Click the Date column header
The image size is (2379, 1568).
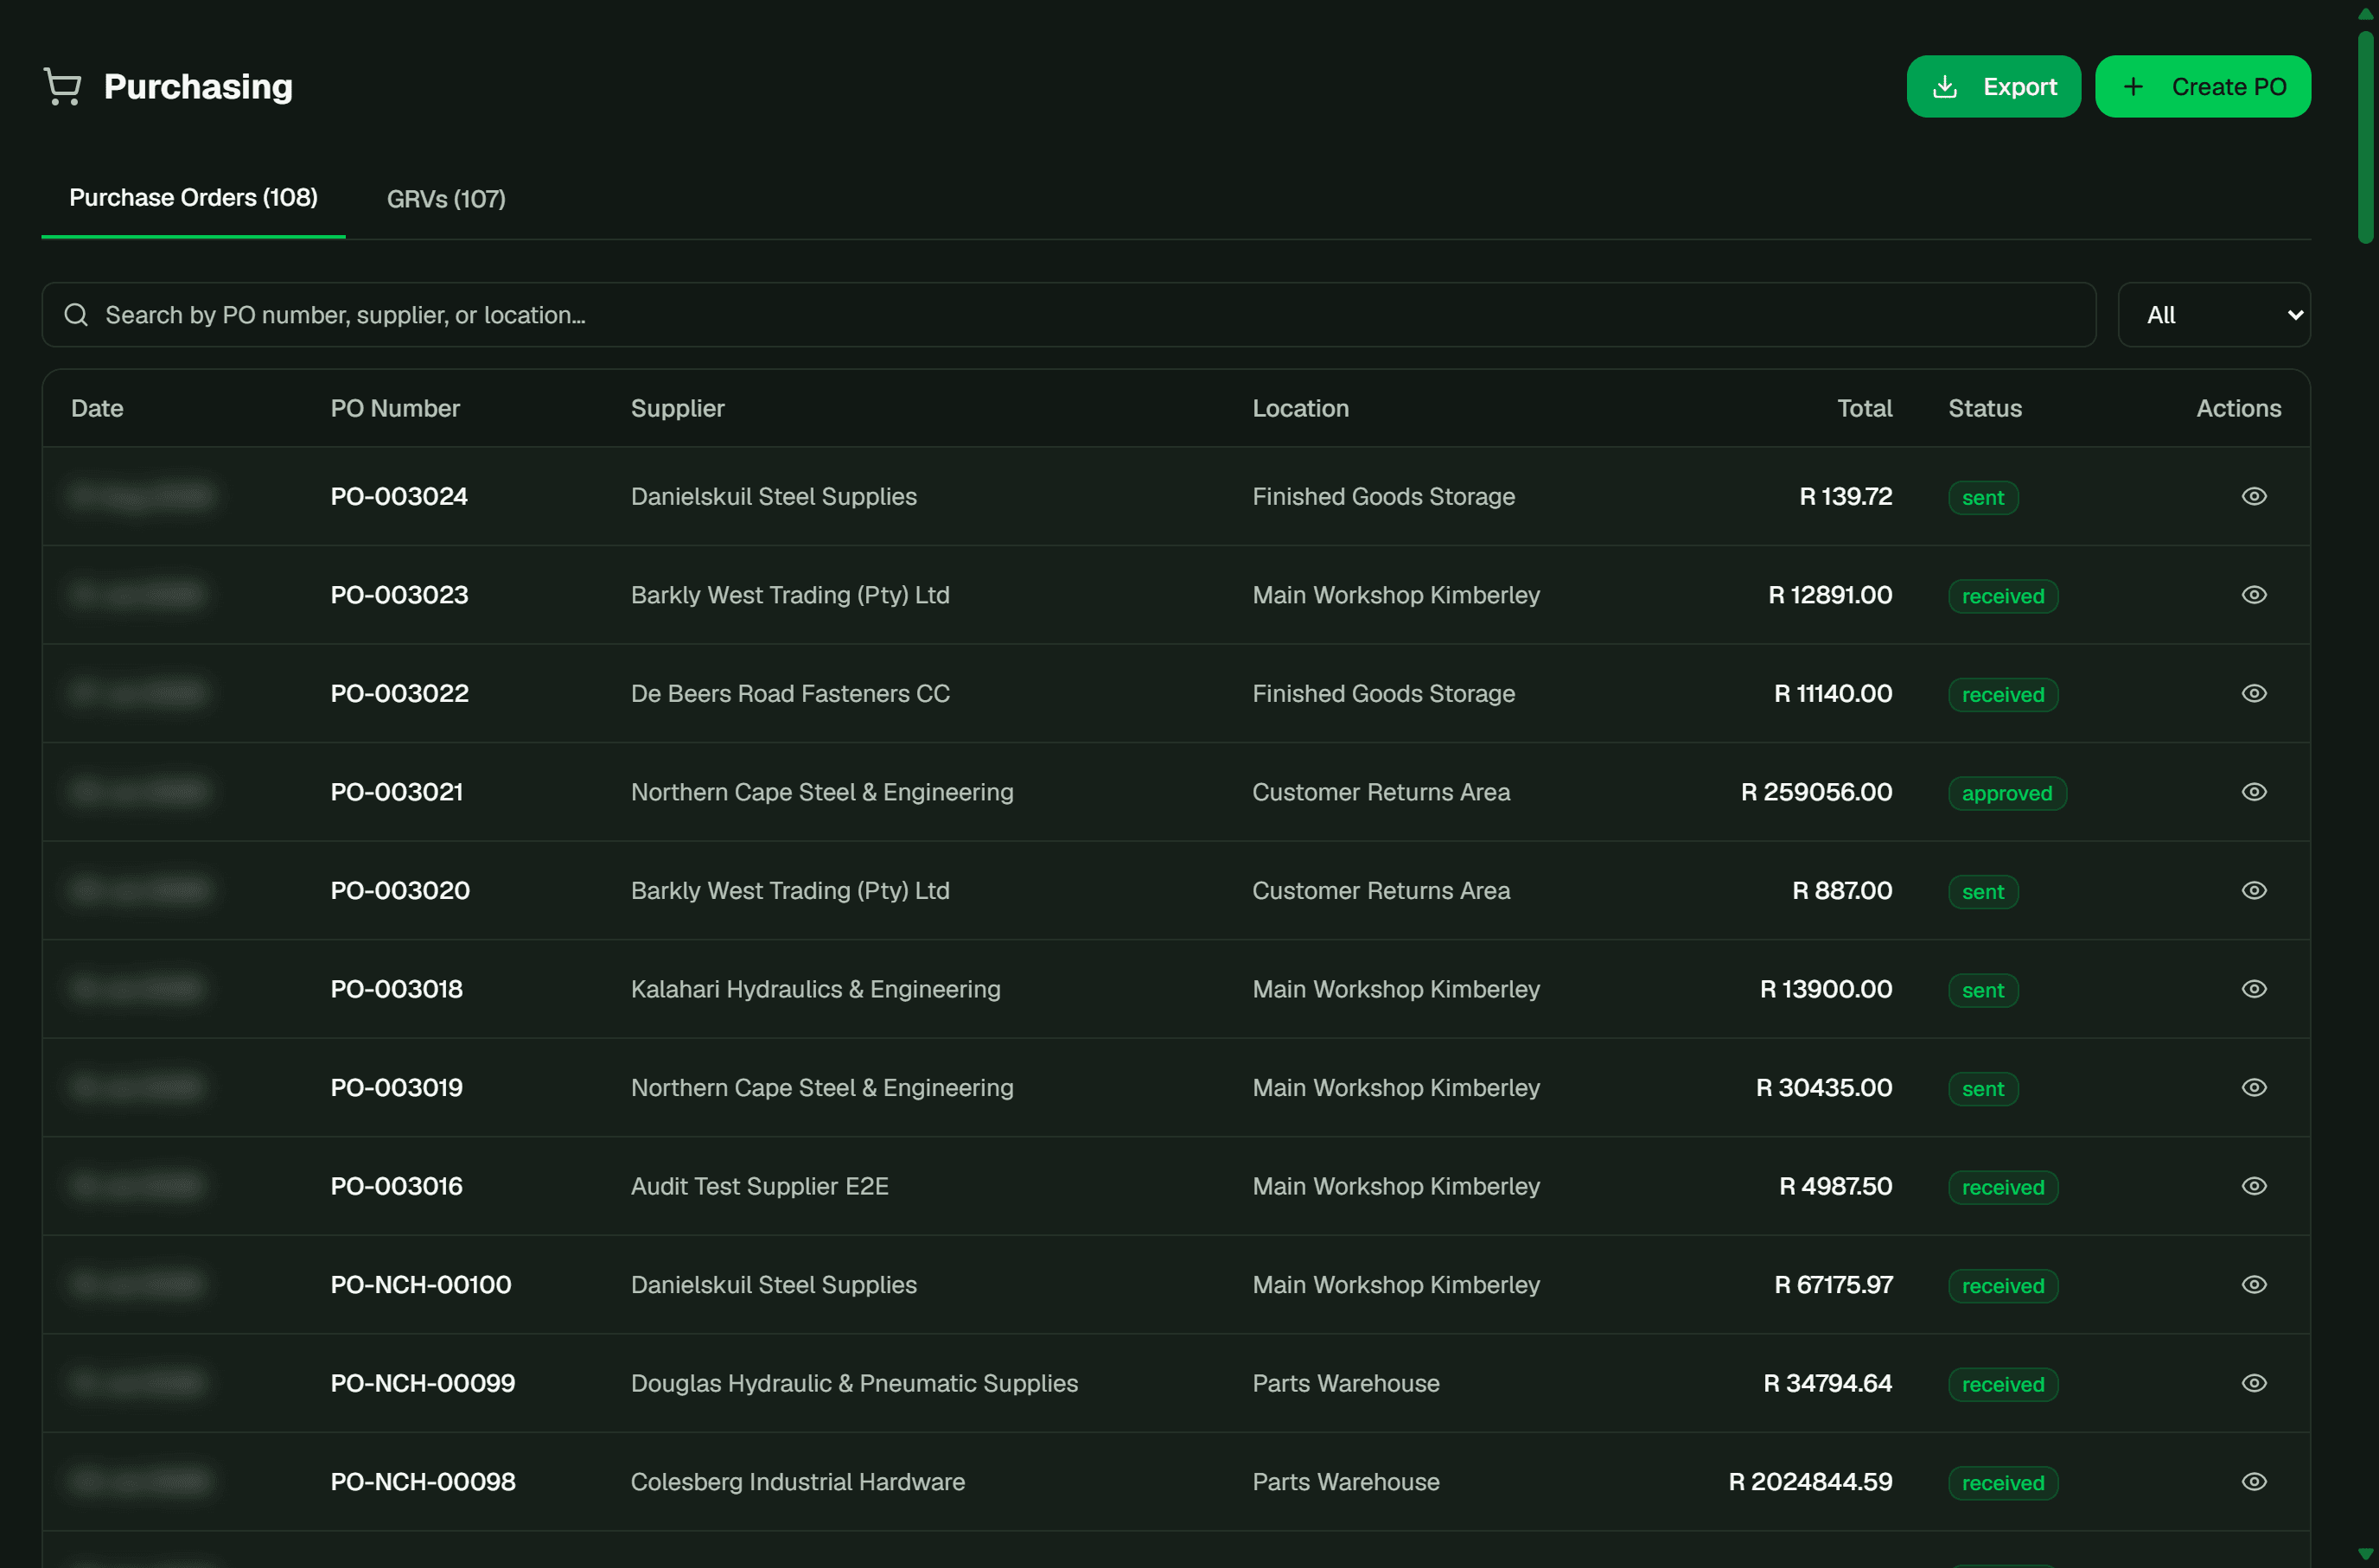tap(97, 408)
